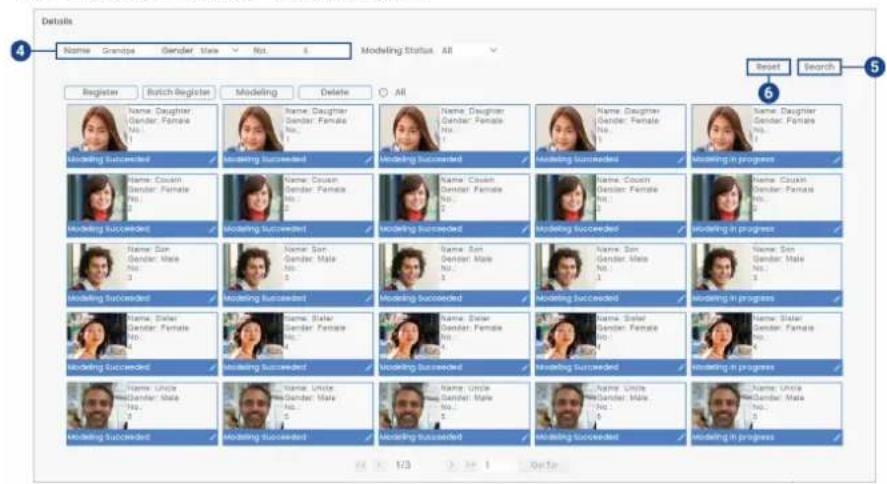
Task: Go to the first page
Action: click(360, 465)
